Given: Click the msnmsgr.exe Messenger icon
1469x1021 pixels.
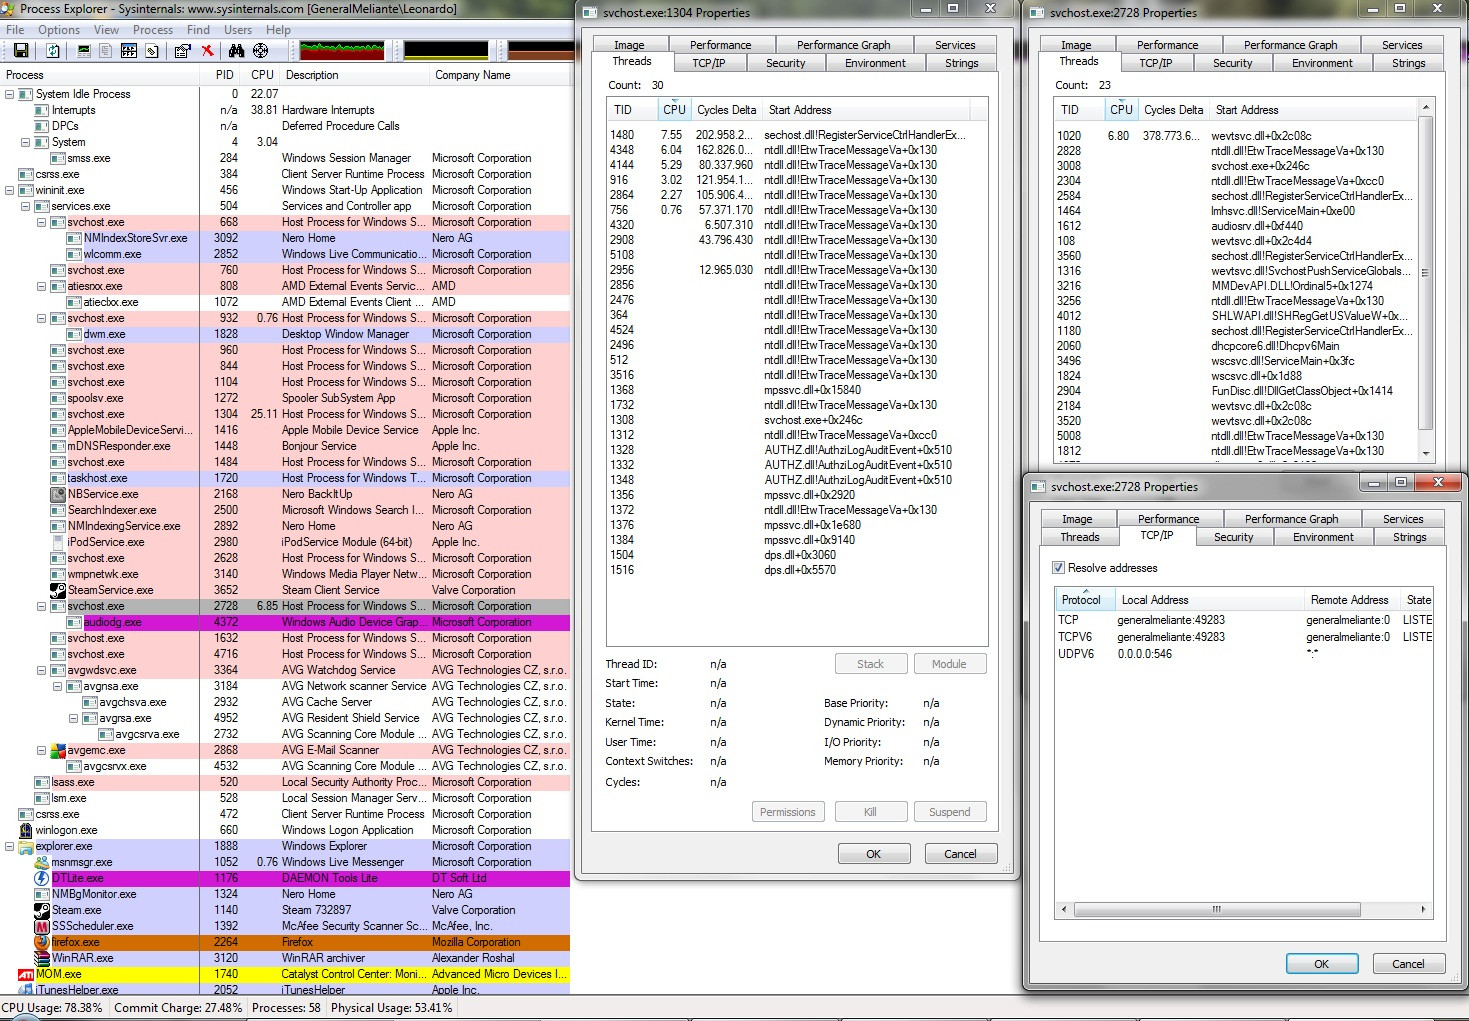Looking at the screenshot, I should pyautogui.click(x=42, y=862).
